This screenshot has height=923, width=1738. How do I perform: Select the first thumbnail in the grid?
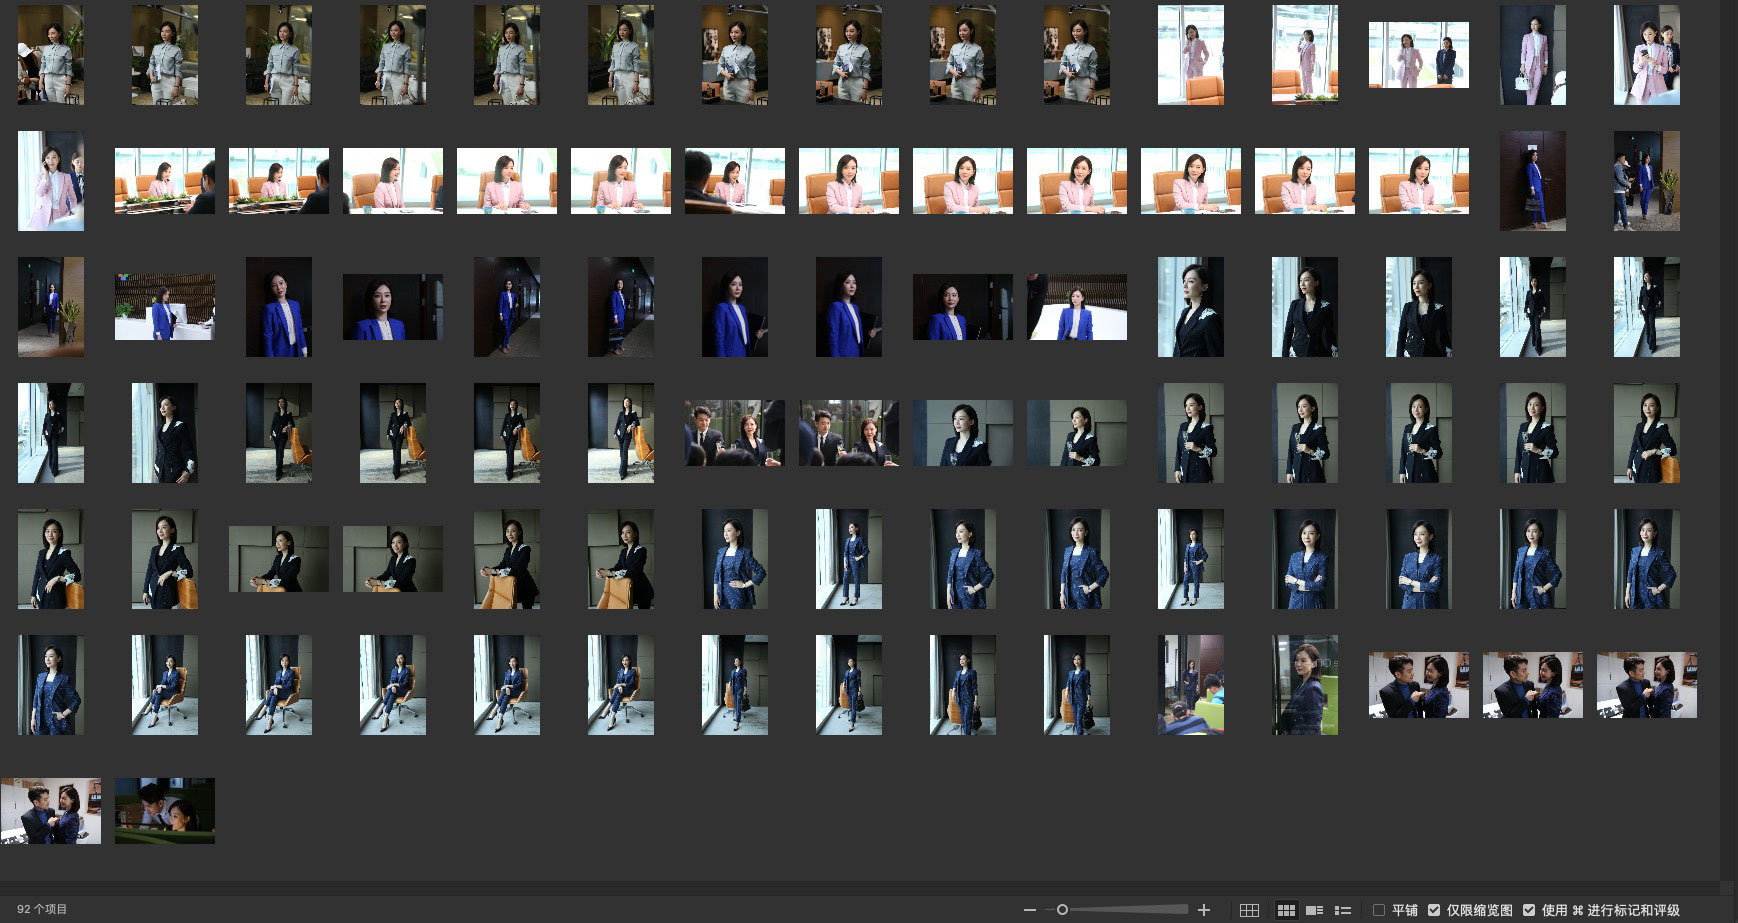tap(51, 55)
